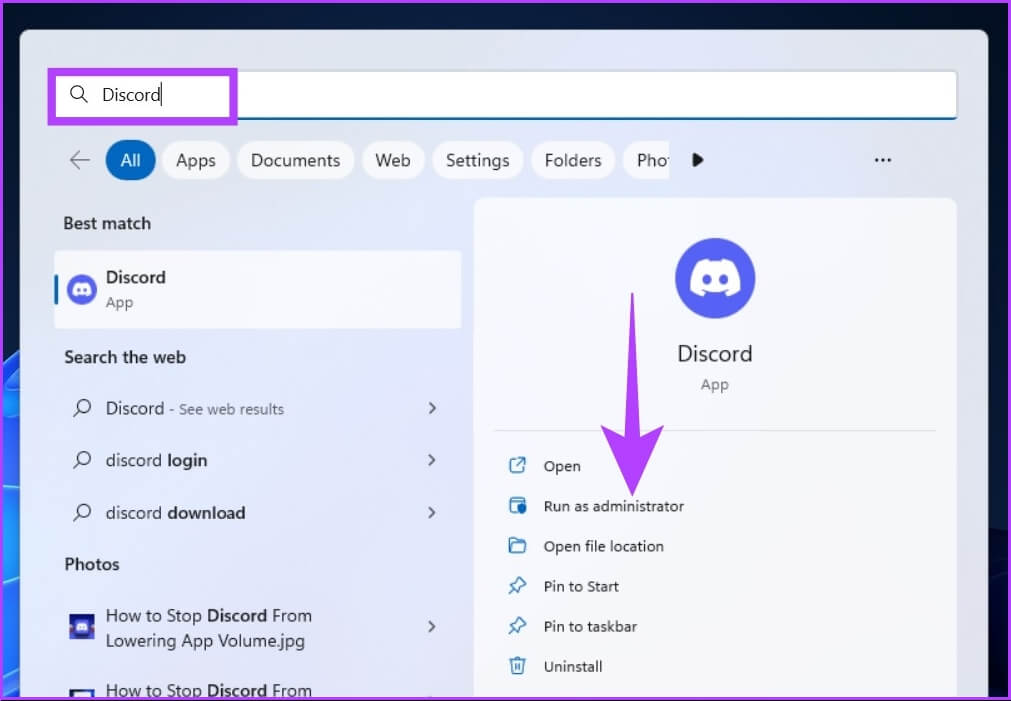Switch to the Documents filter
Image resolution: width=1011 pixels, height=701 pixels.
point(295,160)
